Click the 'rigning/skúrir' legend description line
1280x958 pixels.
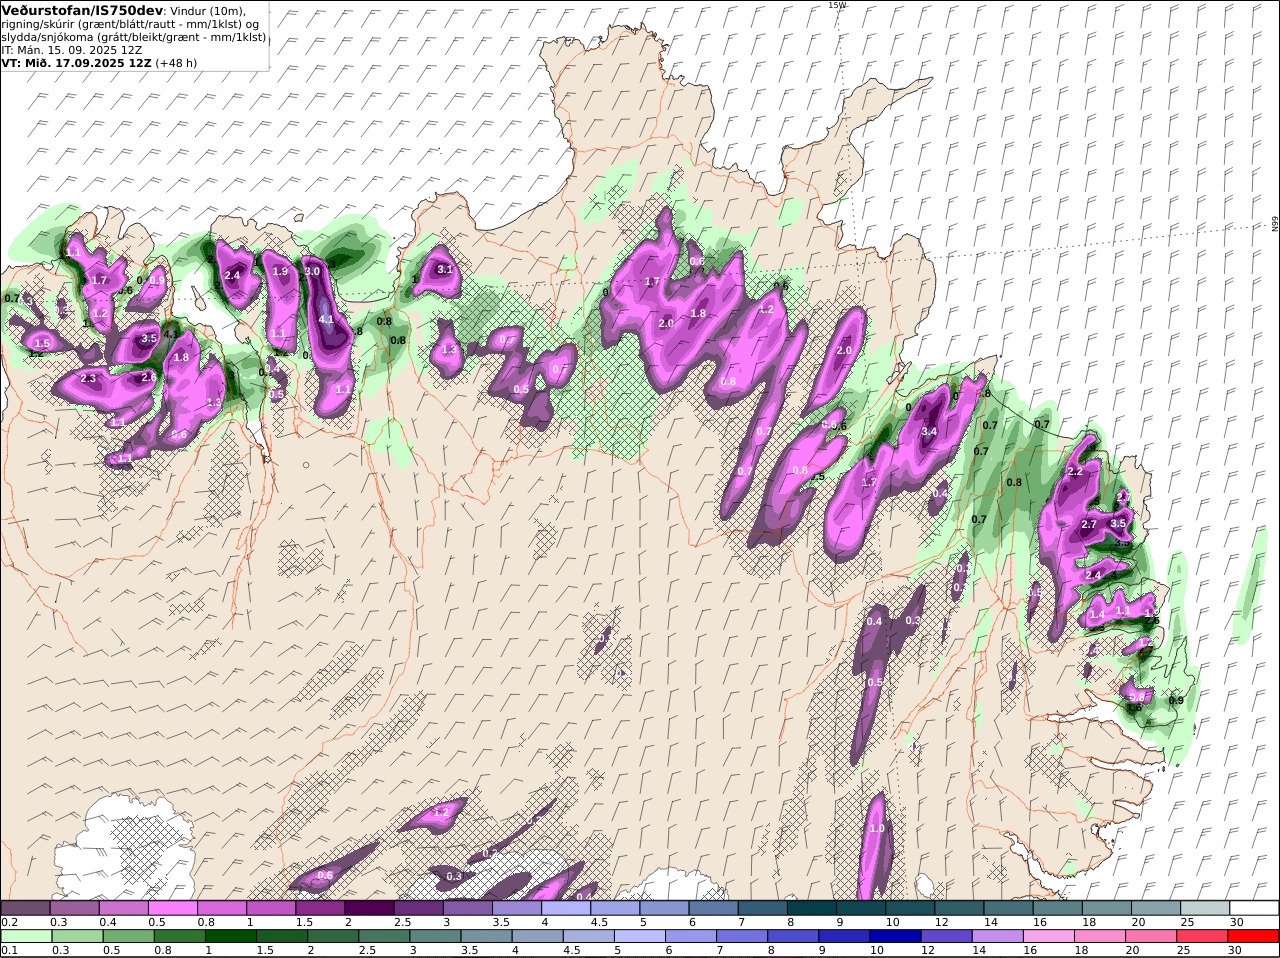131,24
